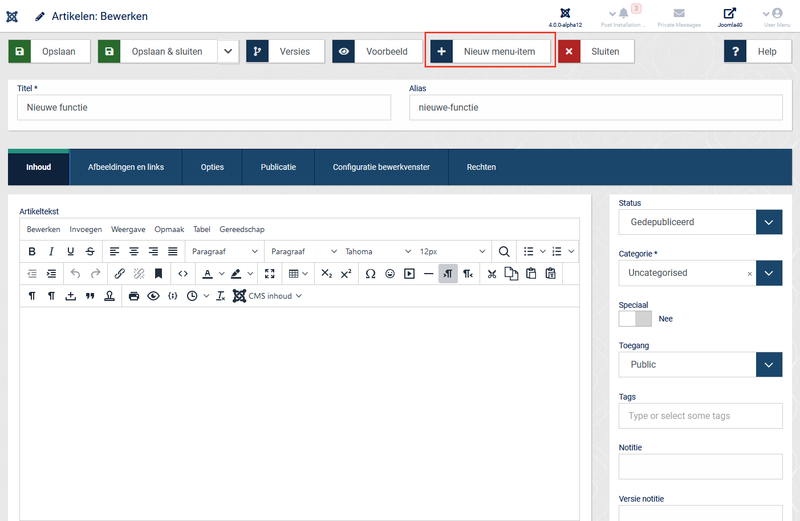This screenshot has width=800, height=521.
Task: Insert special character with omega icon
Action: [370, 273]
